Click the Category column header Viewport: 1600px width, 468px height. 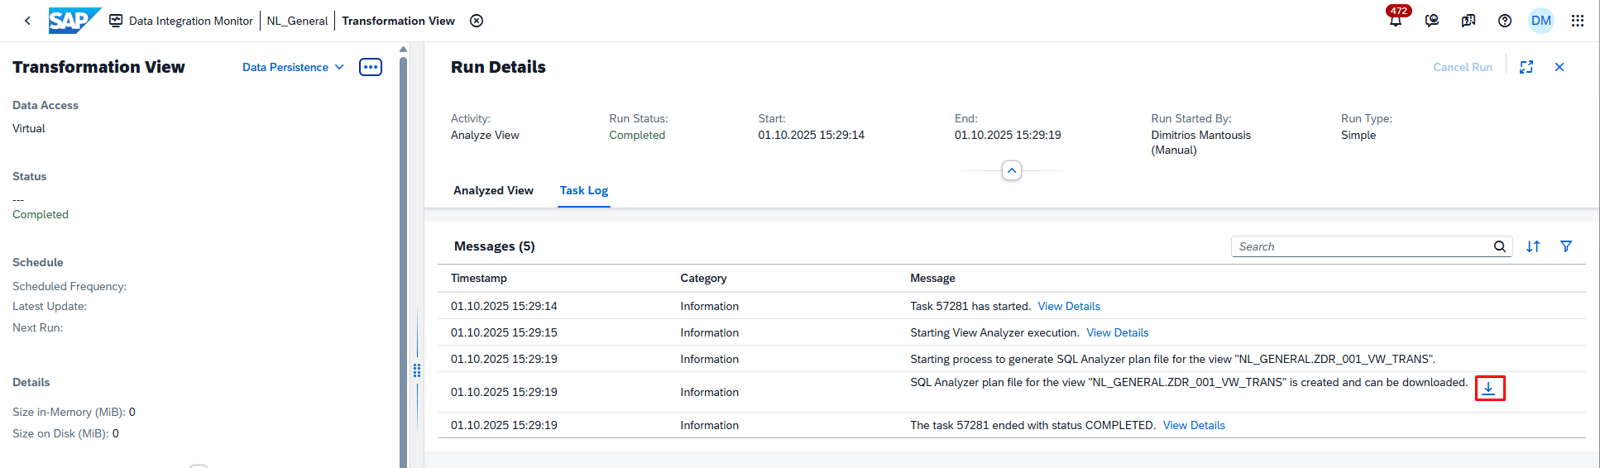click(703, 278)
